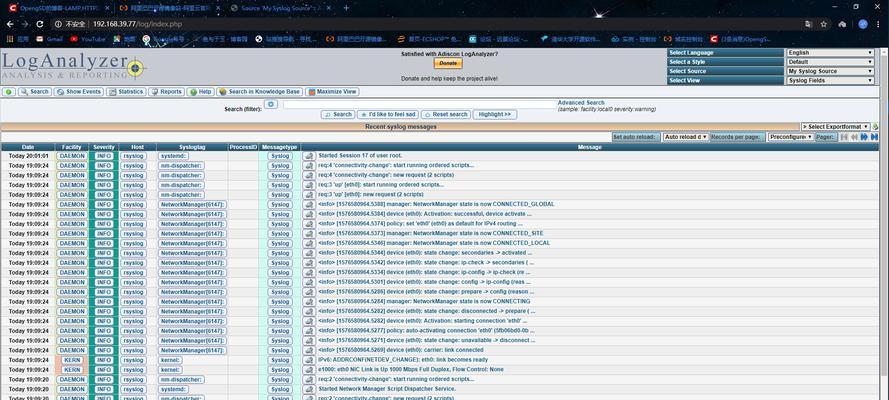Open details icon for 'e1000: eth0 NIC Link' row
Viewport: 889px width, 400px height.
(308, 369)
